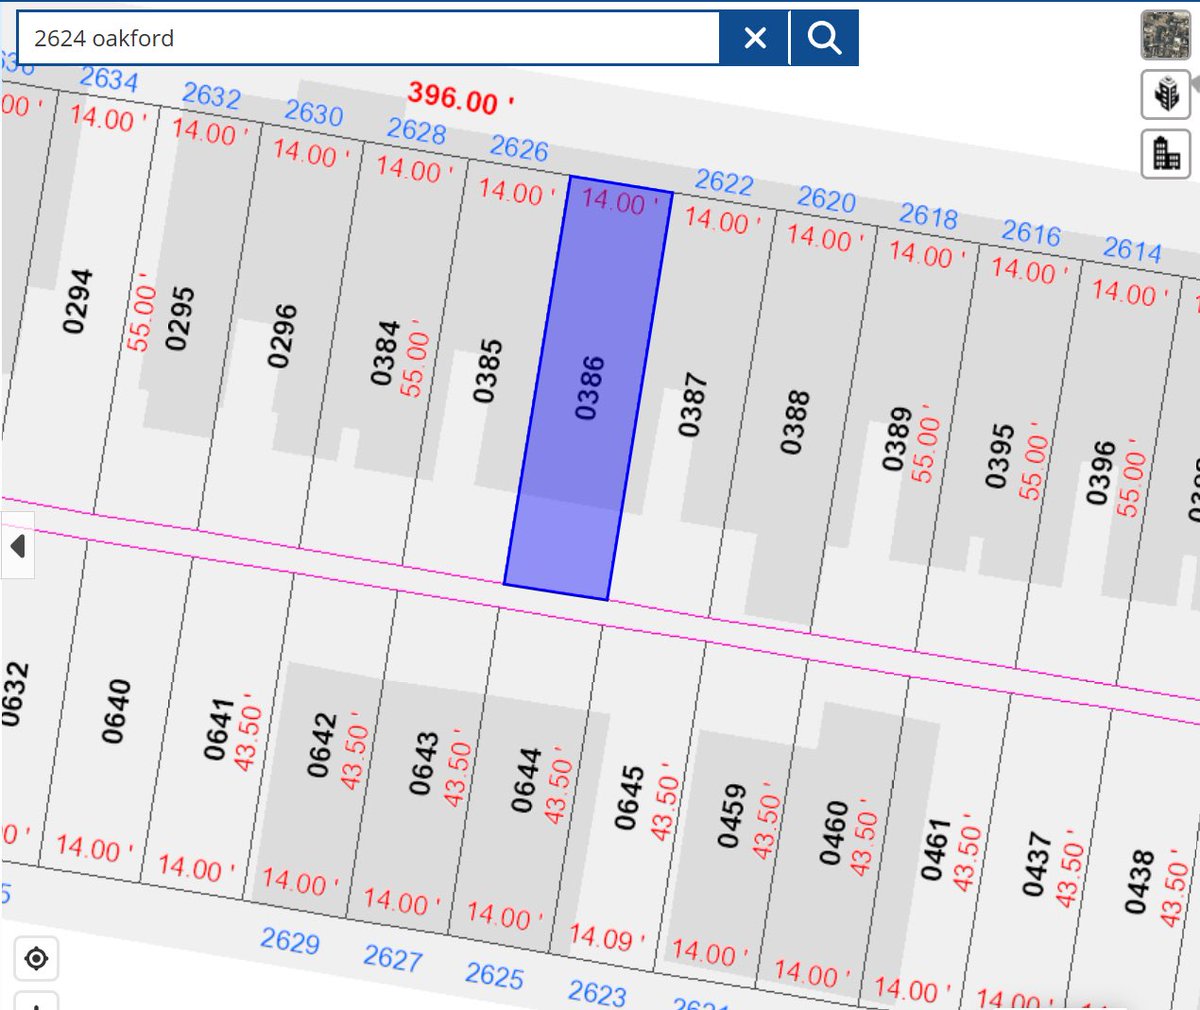Select parcel labeled 0438
Screen dimensions: 1200x1010
[x=1141, y=883]
